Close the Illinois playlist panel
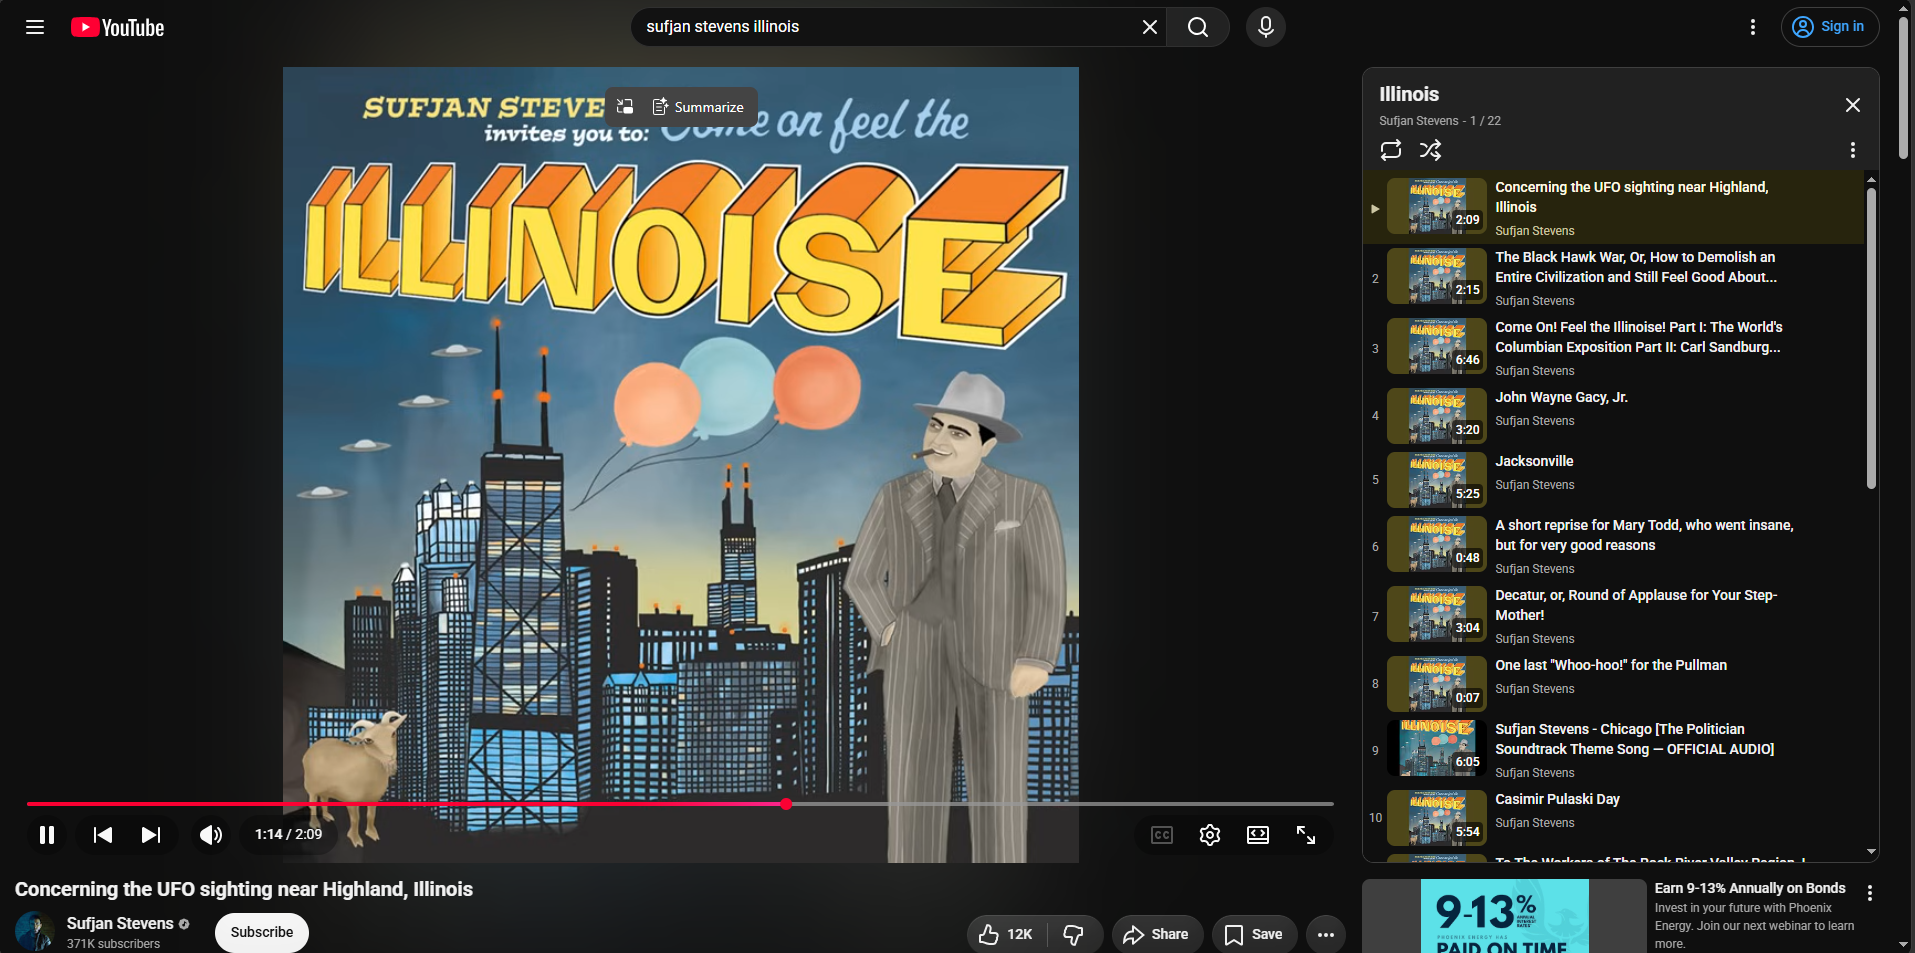1915x953 pixels. (1852, 105)
